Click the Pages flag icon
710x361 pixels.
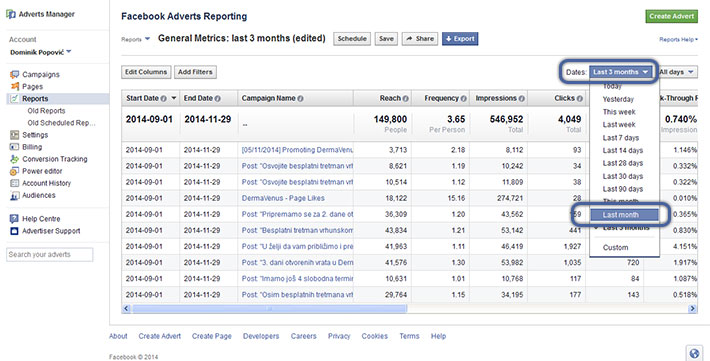coord(14,86)
